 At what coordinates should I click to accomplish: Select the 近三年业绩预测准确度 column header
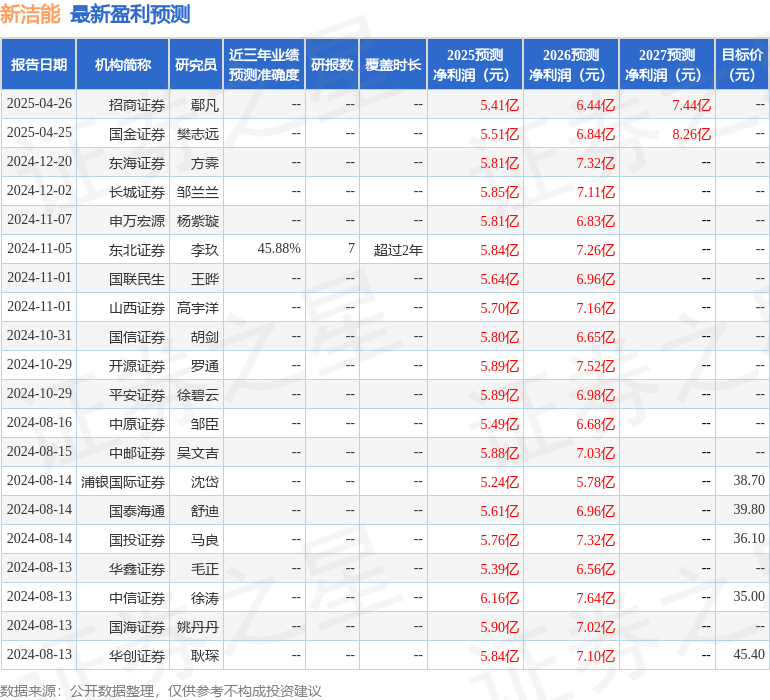point(264,65)
